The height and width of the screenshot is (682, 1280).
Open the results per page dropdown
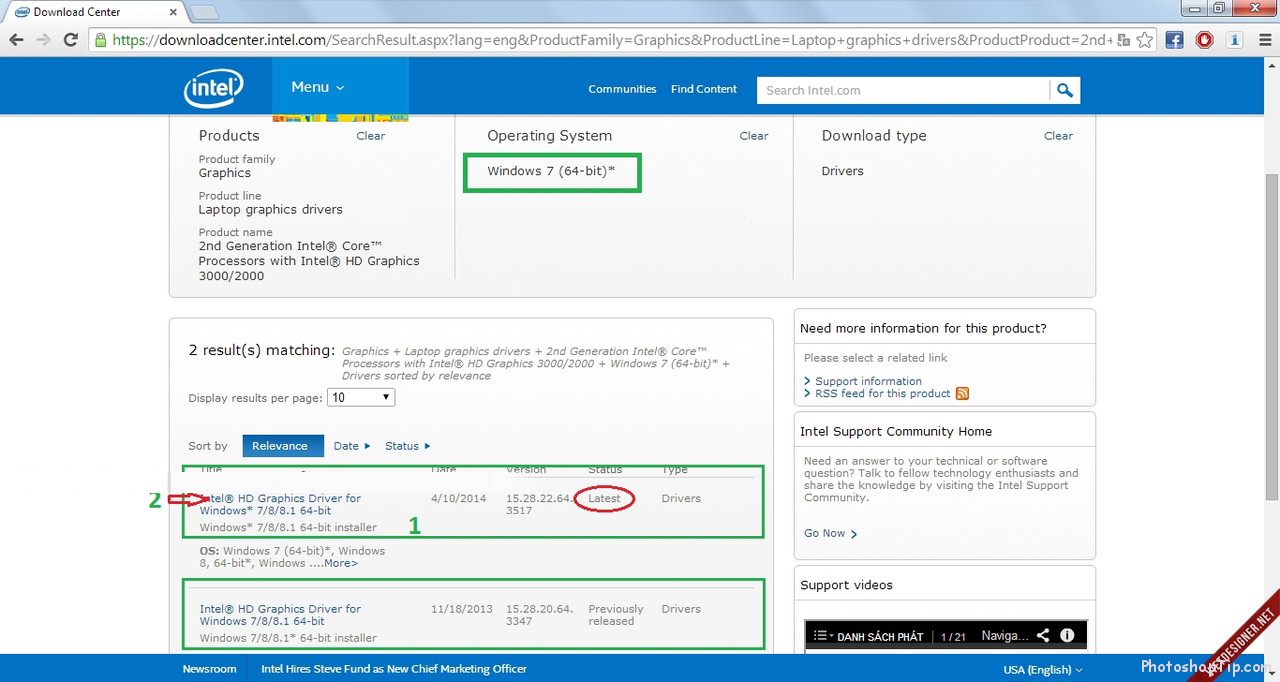361,397
